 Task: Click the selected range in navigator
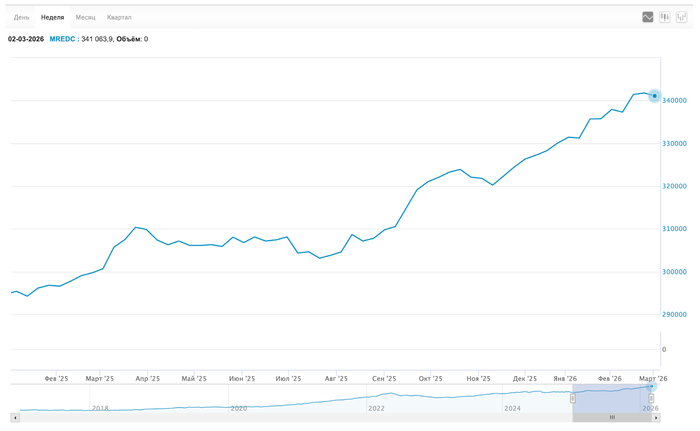pyautogui.click(x=612, y=397)
